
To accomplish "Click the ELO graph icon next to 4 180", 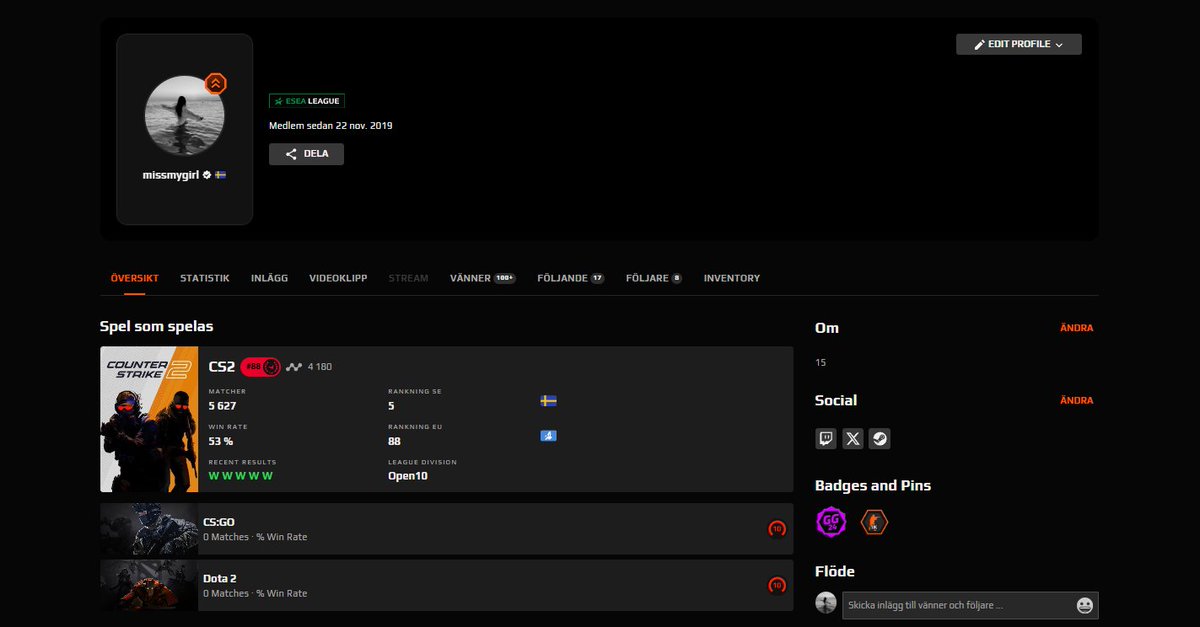I will [293, 367].
